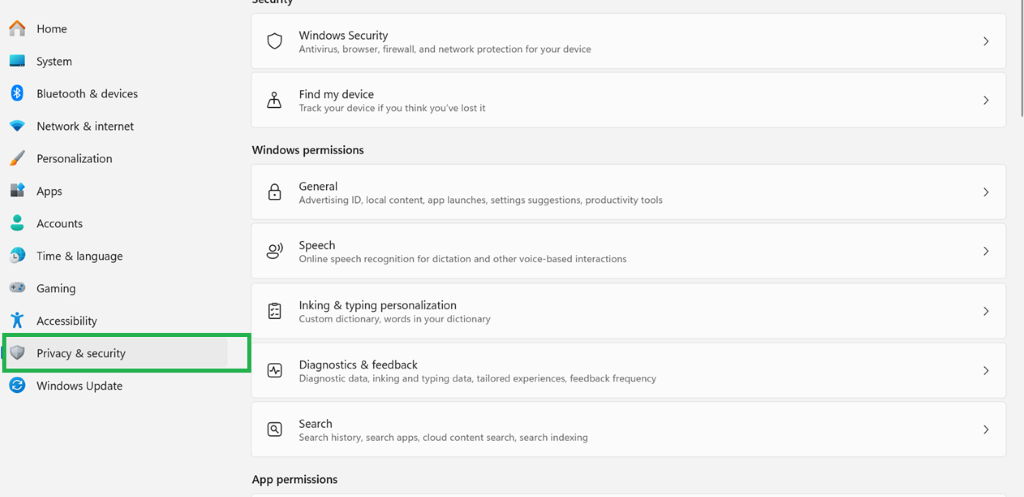1024x497 pixels.
Task: Open the Search permissions chevron arrow
Action: [x=986, y=430]
